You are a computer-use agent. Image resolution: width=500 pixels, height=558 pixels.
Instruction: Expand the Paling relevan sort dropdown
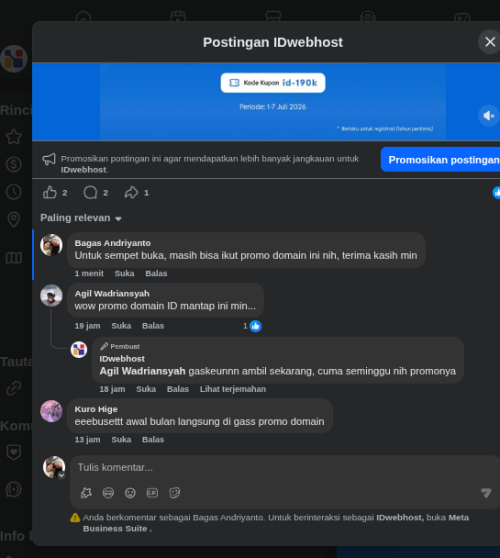81,218
